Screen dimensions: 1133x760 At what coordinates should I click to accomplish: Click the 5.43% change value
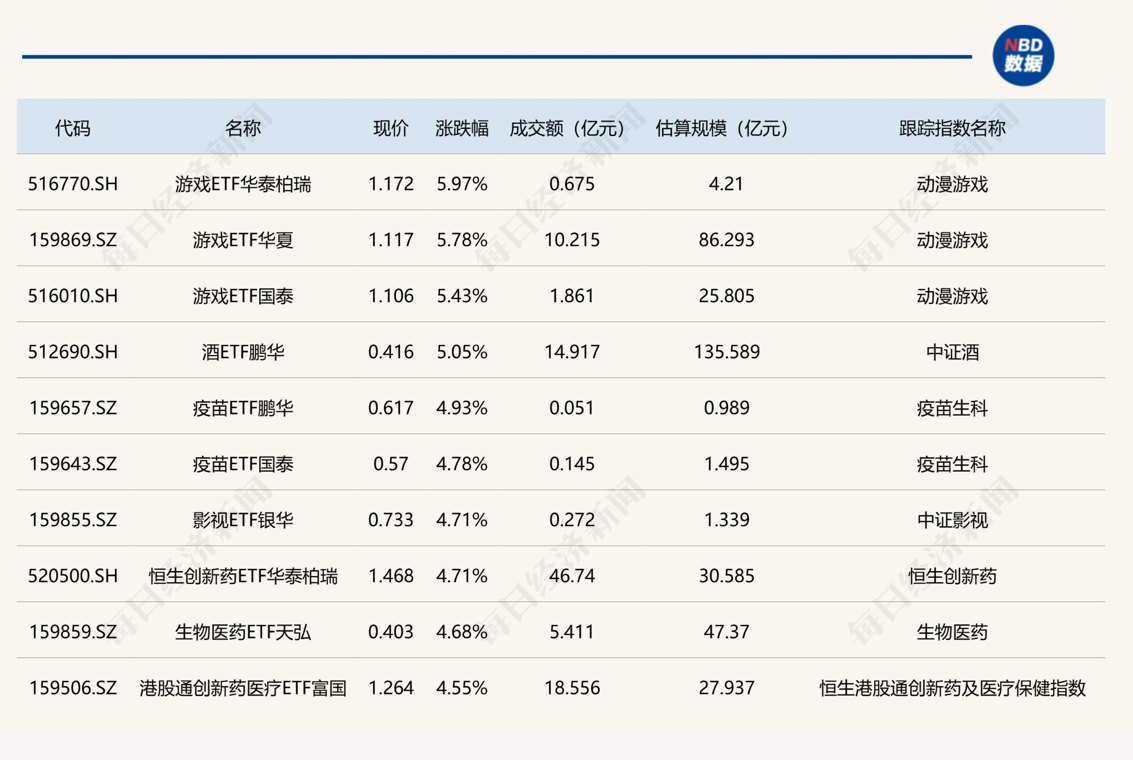[462, 296]
